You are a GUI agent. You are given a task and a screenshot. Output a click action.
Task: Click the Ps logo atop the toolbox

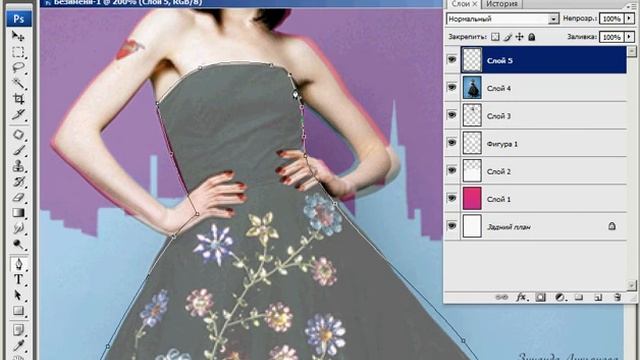19,19
